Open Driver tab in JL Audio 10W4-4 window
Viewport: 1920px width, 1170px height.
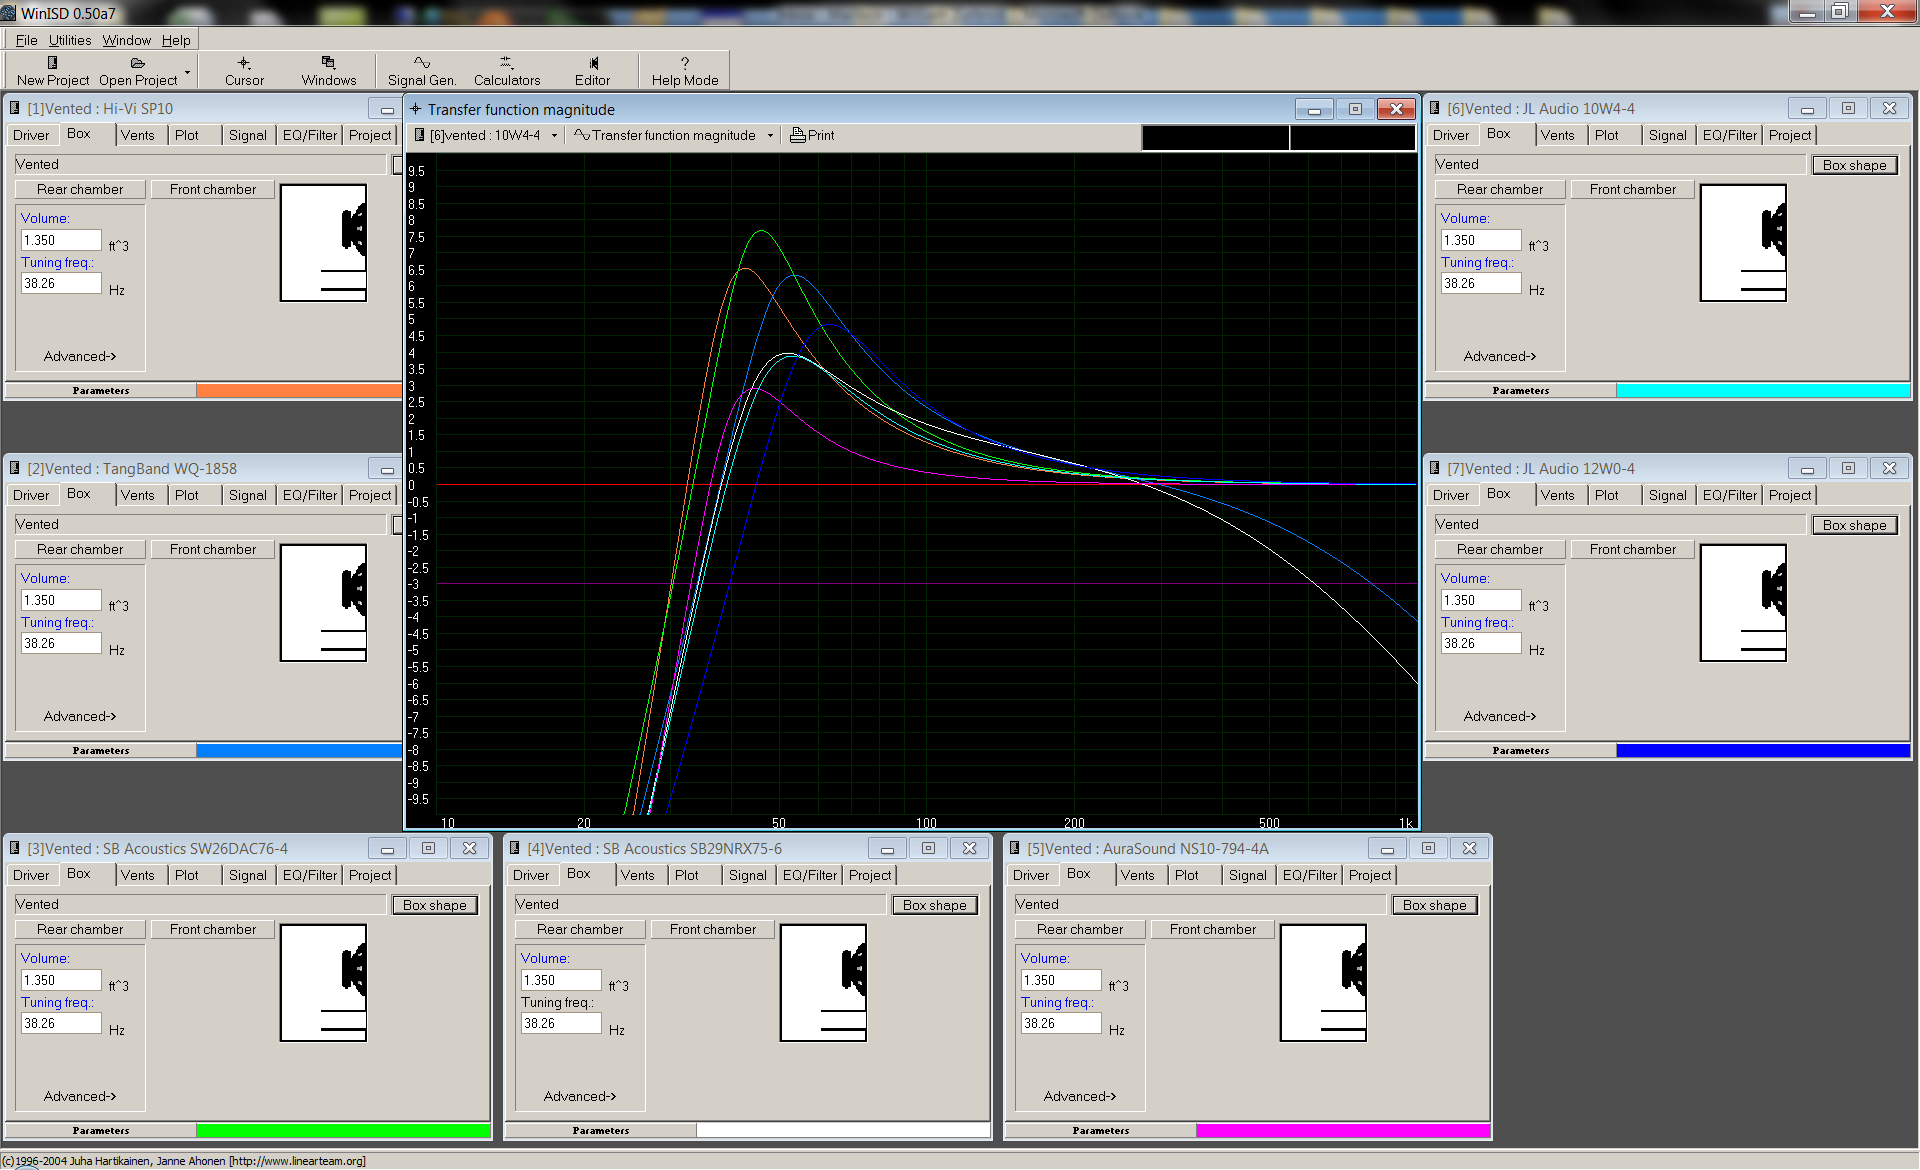tap(1451, 135)
